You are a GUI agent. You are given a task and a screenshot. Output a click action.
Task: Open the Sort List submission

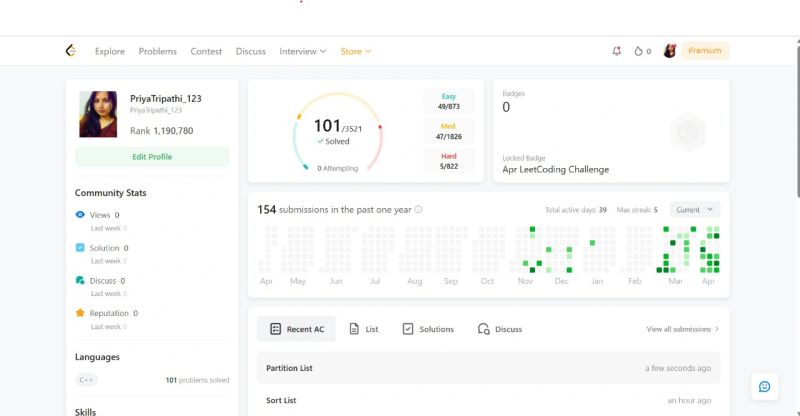pos(489,400)
